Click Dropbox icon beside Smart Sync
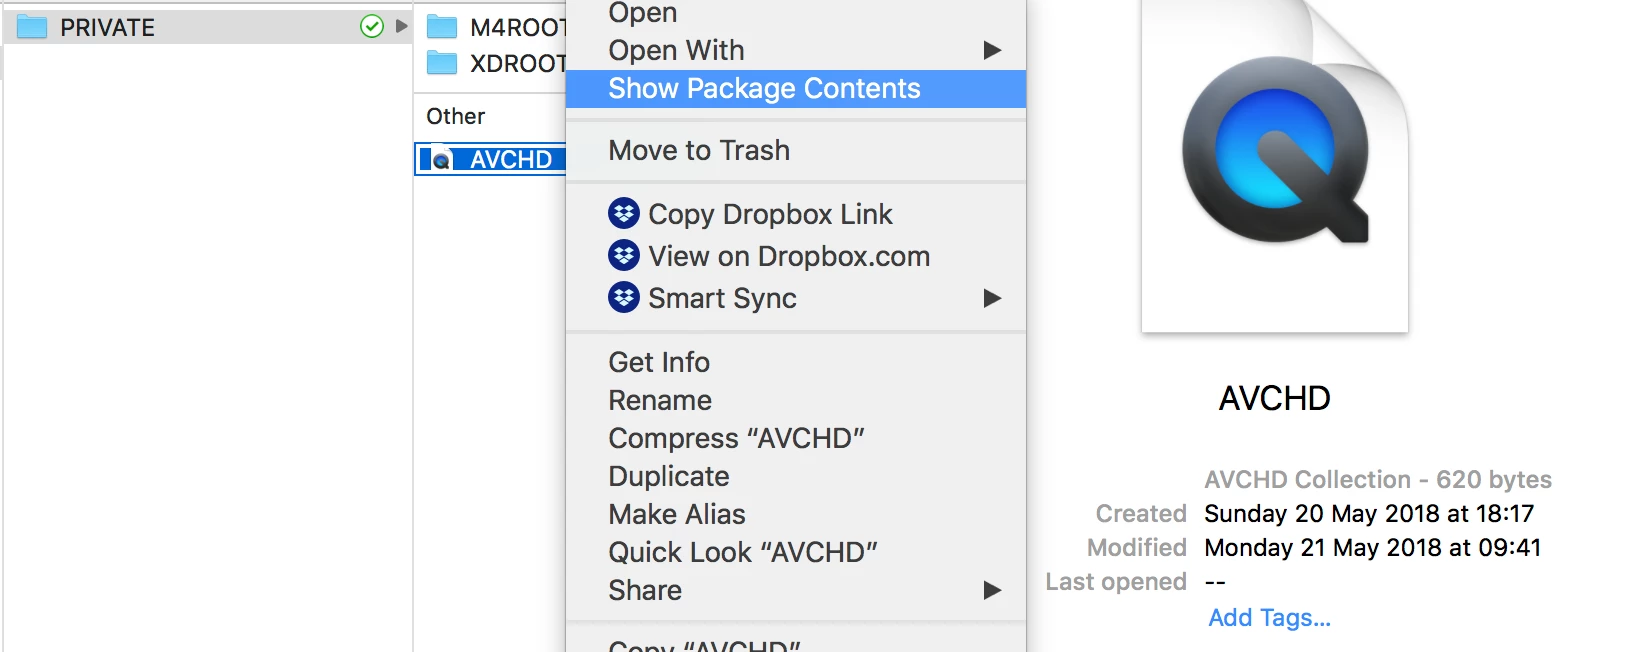The image size is (1640, 652). [624, 297]
